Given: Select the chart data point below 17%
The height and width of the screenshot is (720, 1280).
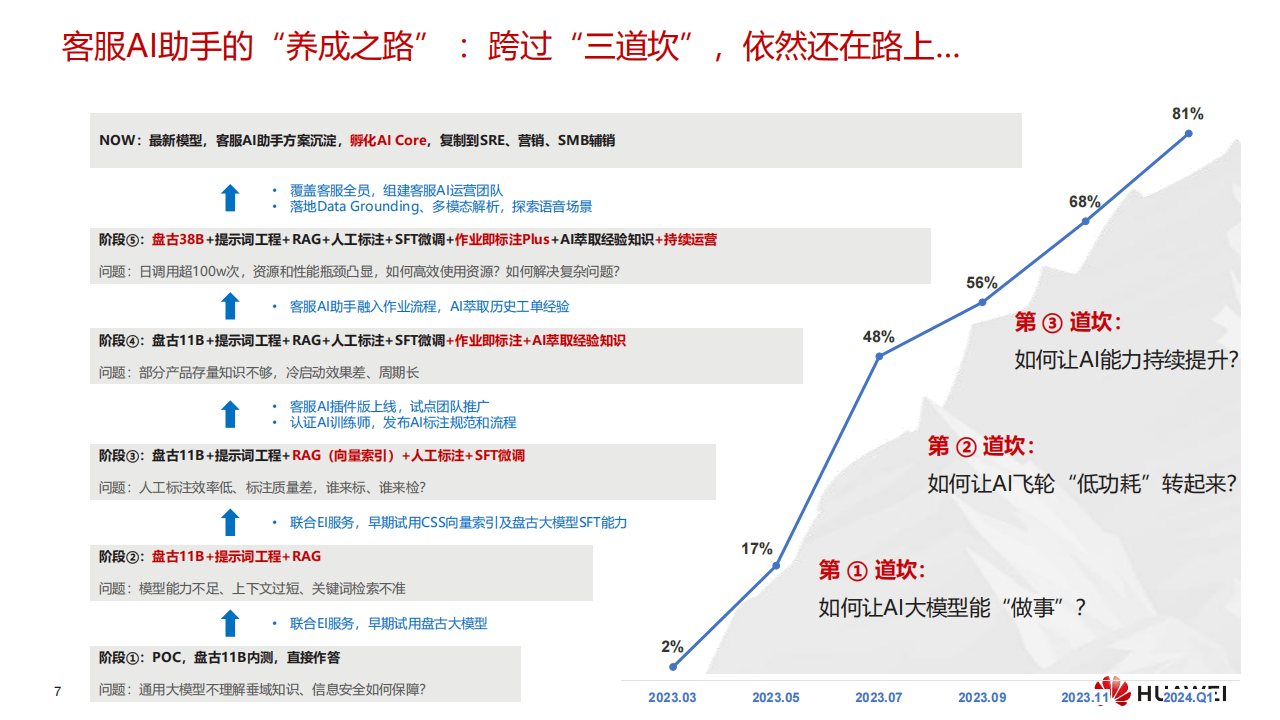Looking at the screenshot, I should pyautogui.click(x=776, y=567).
